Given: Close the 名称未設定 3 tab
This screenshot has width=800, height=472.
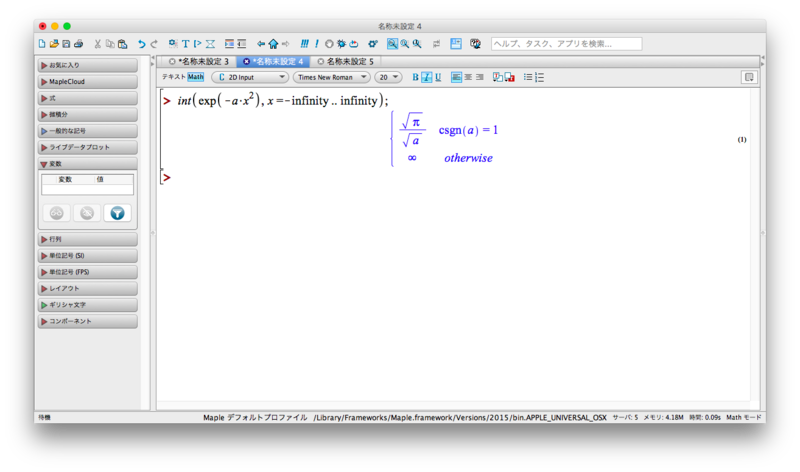Looking at the screenshot, I should [x=172, y=61].
